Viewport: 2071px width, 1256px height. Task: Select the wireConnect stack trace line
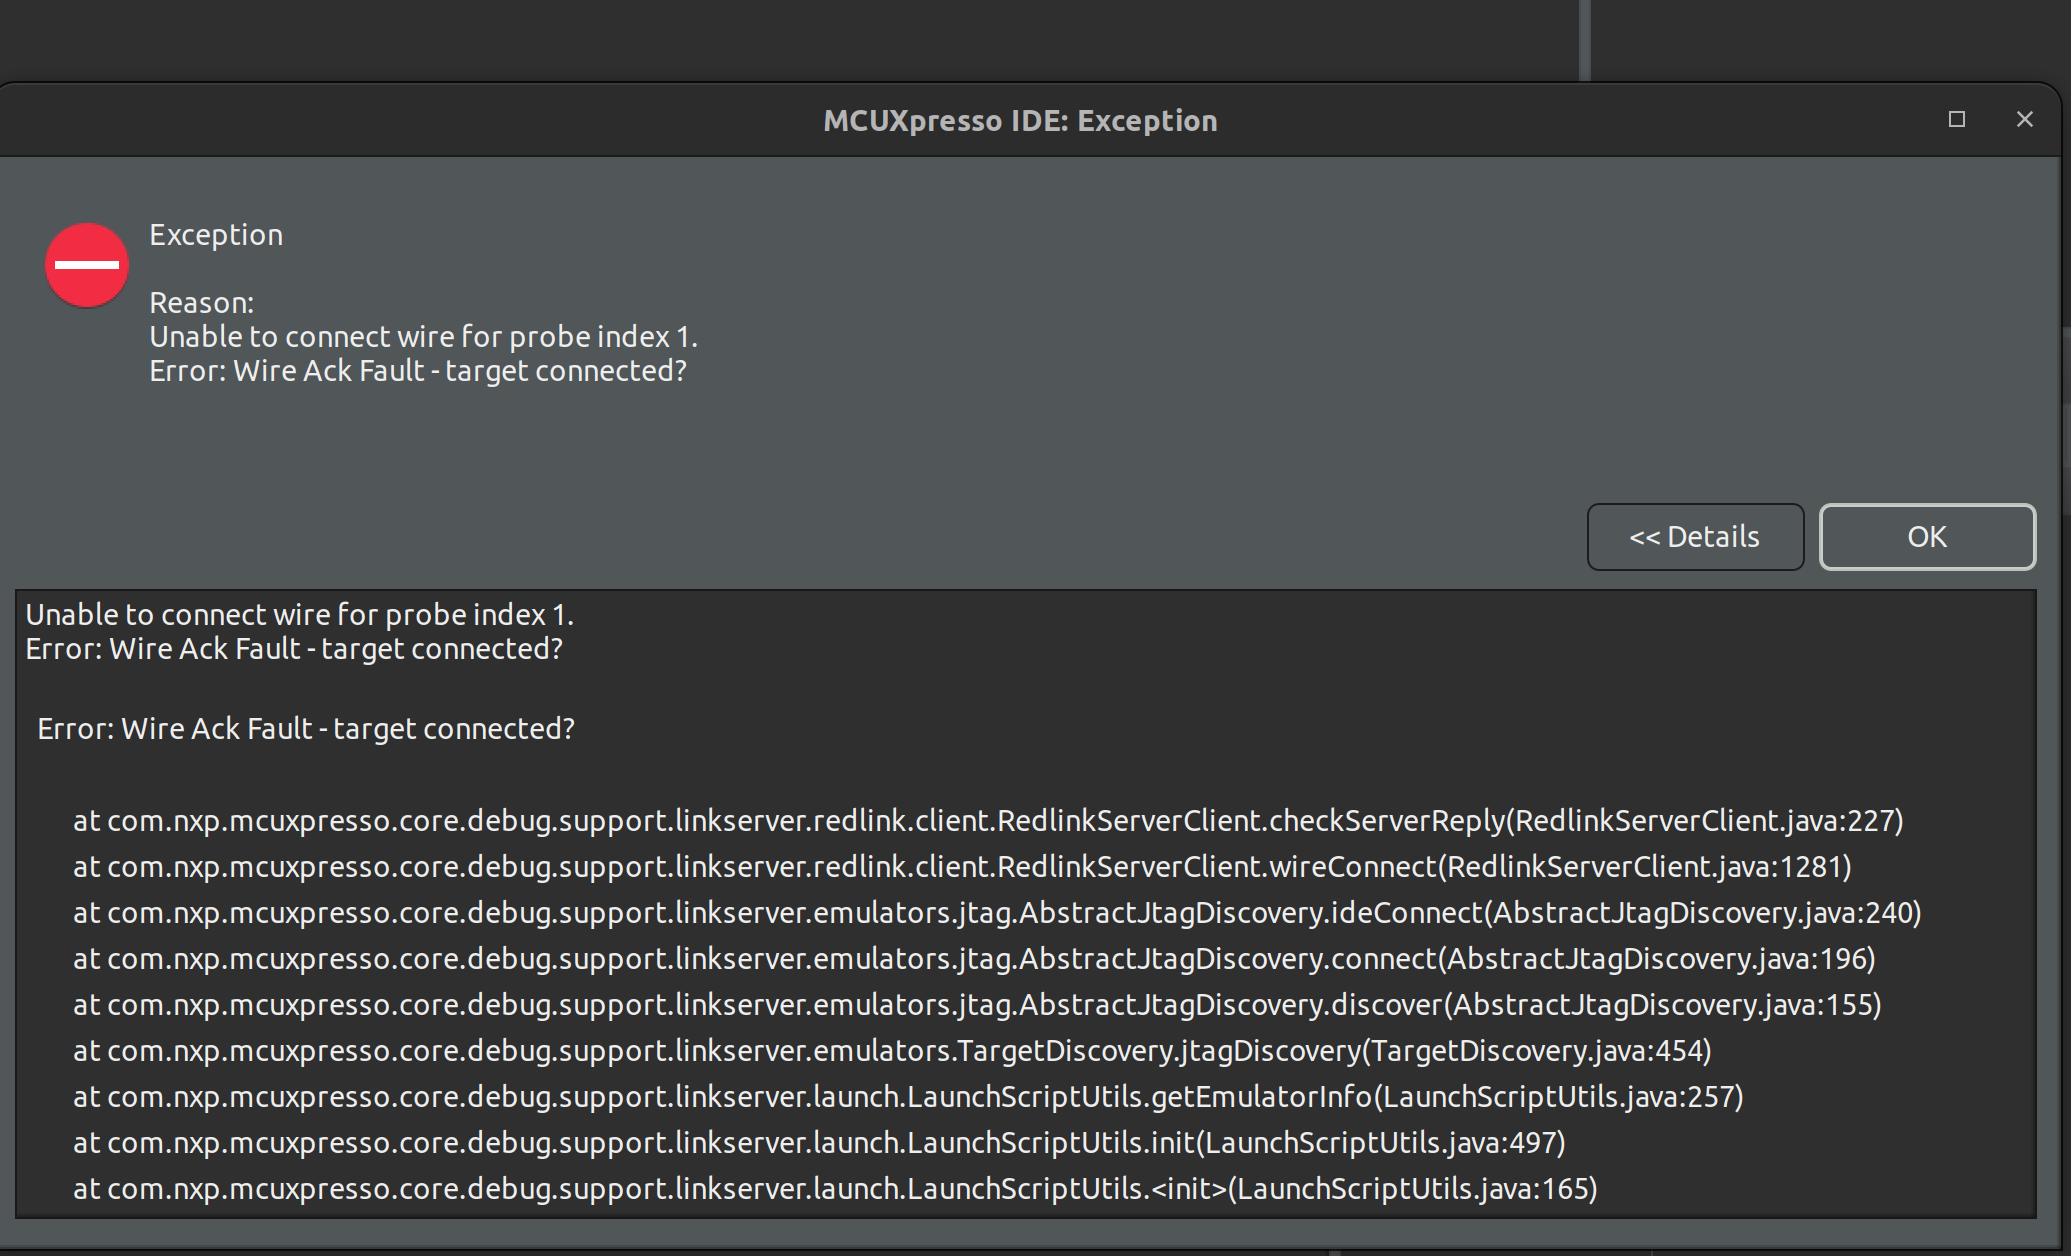[x=961, y=867]
